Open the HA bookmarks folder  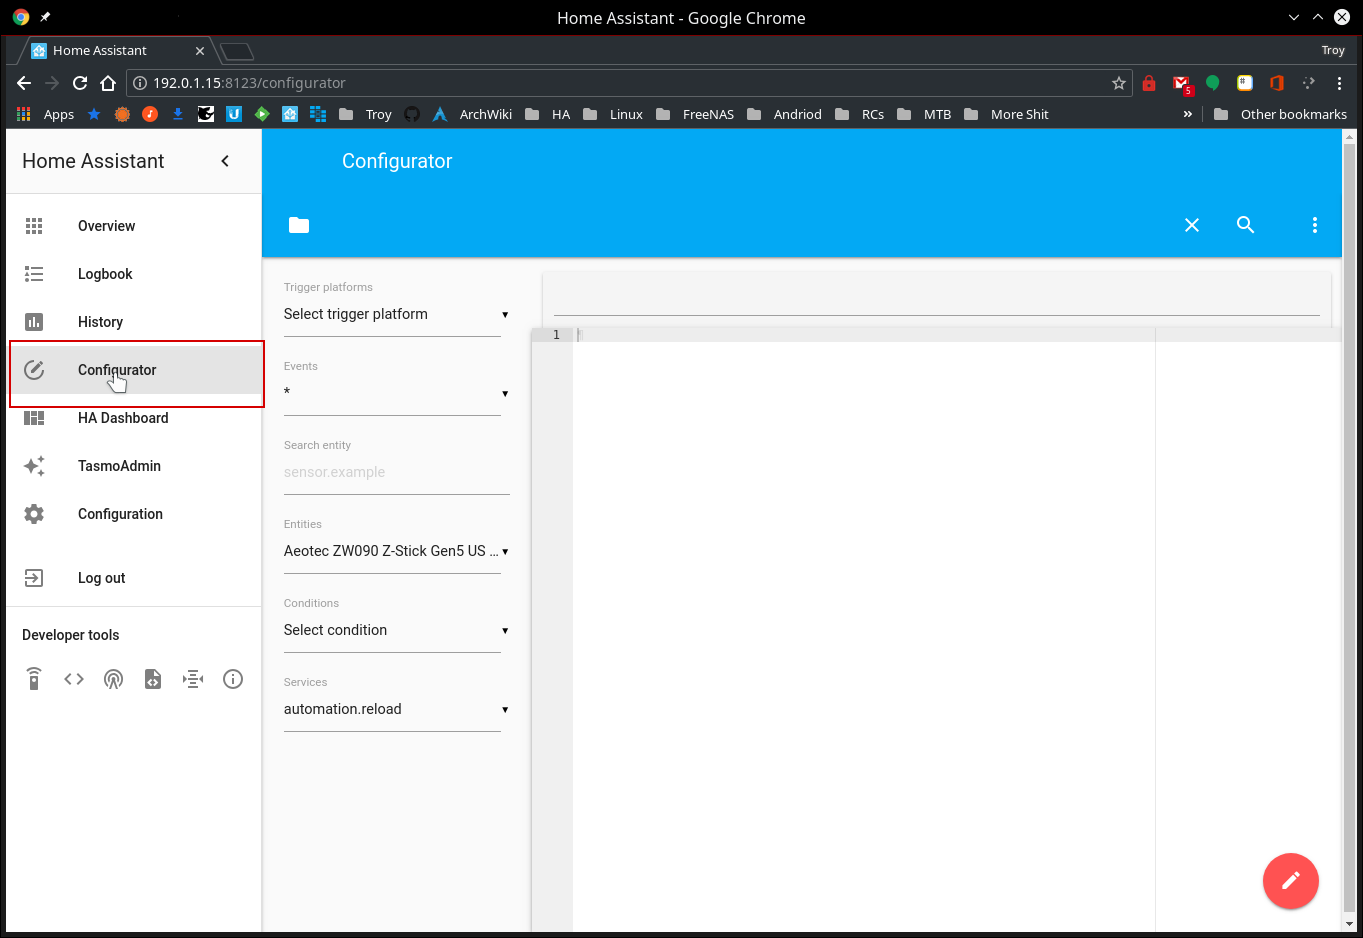[548, 114]
